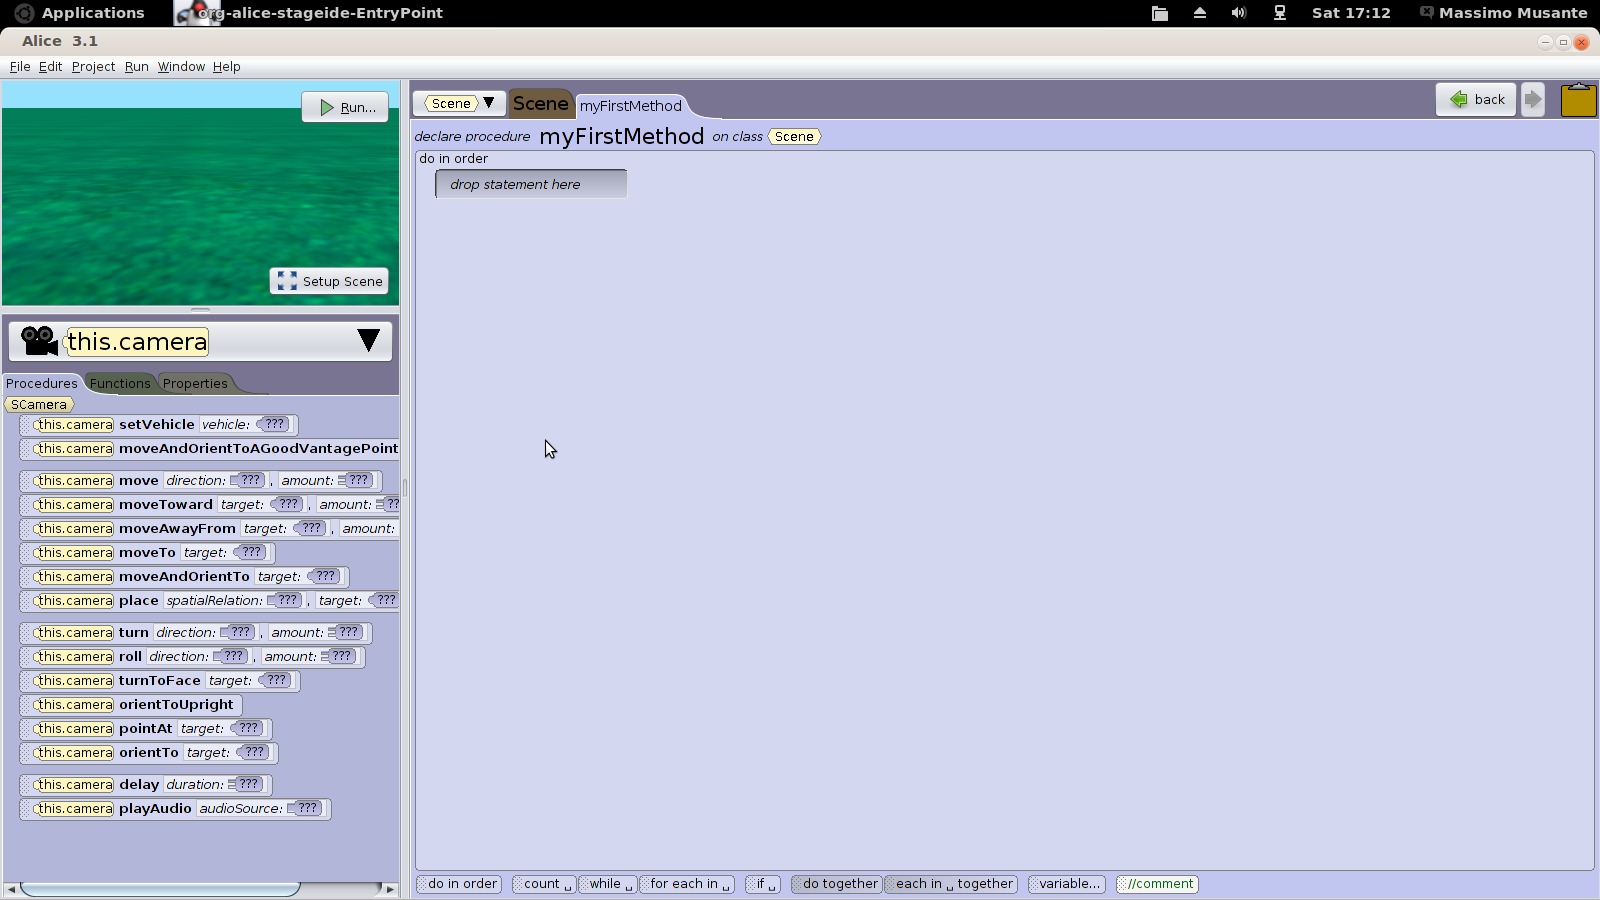This screenshot has height=900, width=1600.
Task: Open the target ??? argument of moveTo
Action: click(x=250, y=552)
